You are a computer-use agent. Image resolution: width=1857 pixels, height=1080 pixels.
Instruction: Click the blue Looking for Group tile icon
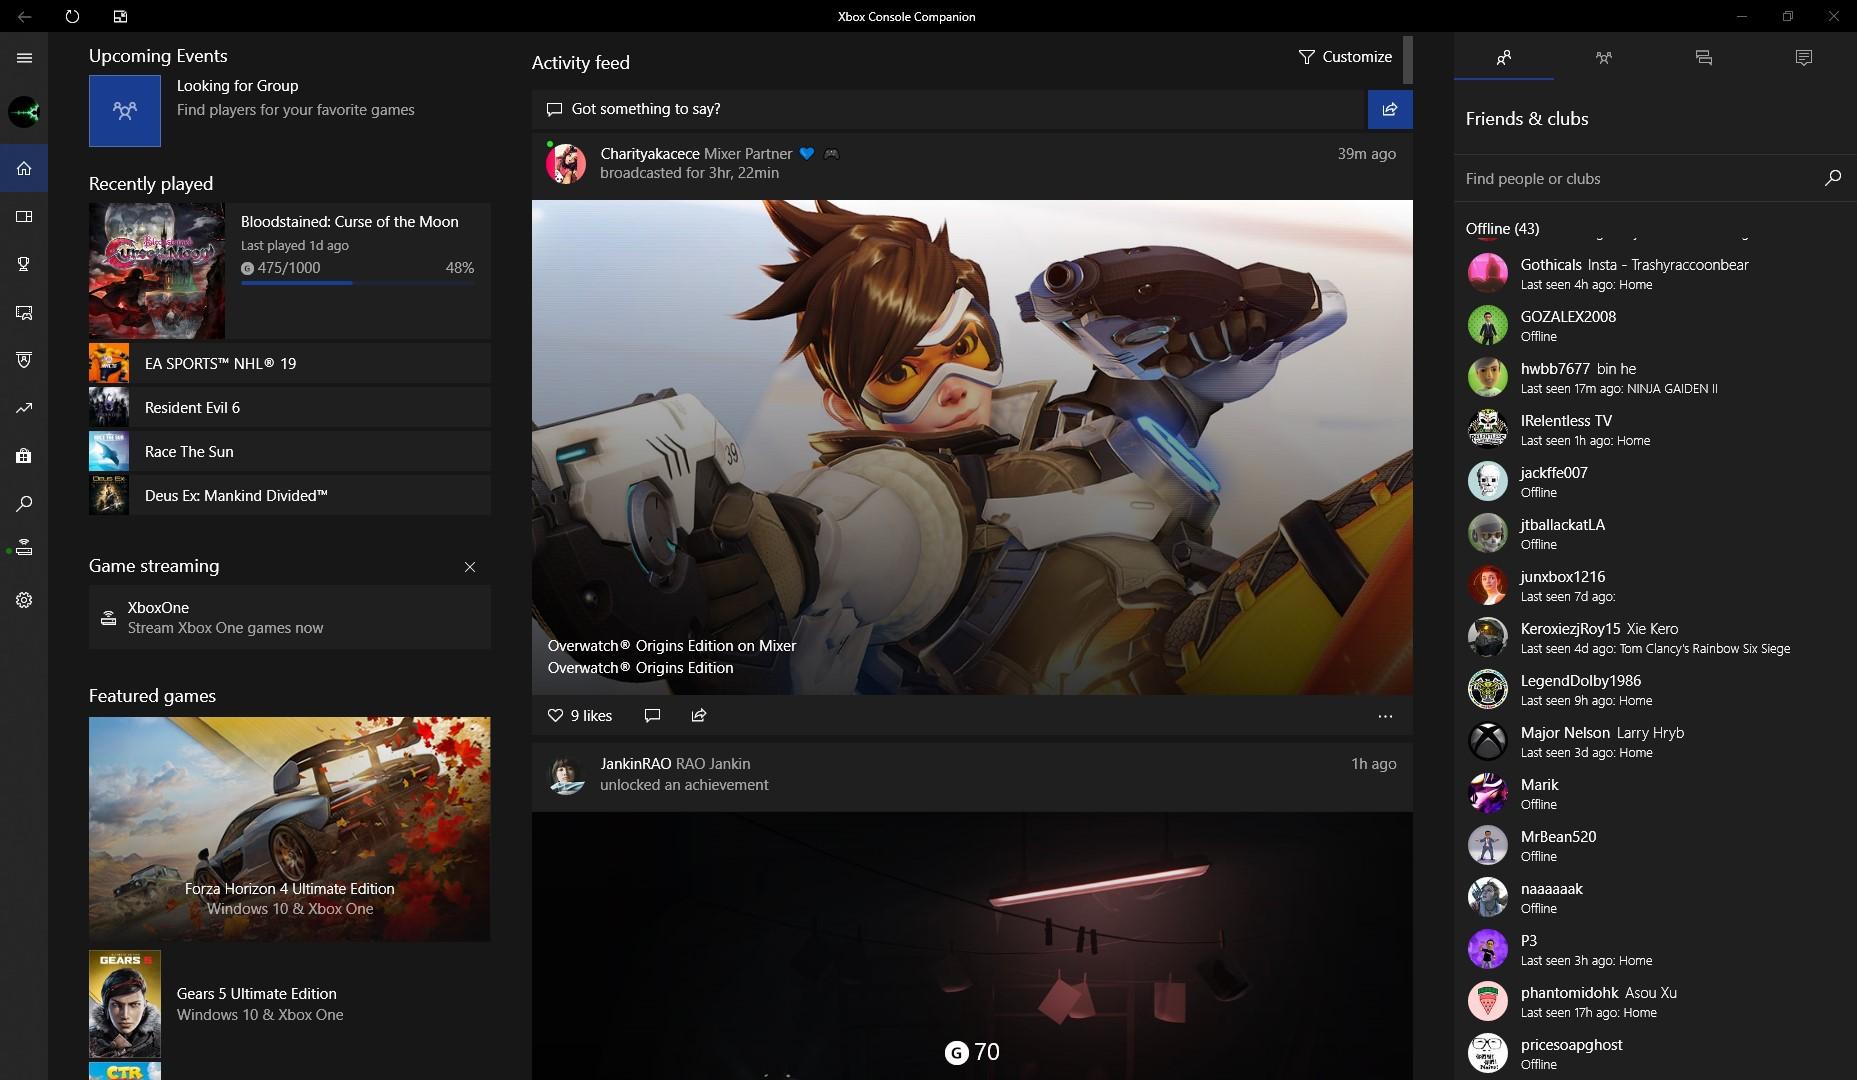point(125,111)
